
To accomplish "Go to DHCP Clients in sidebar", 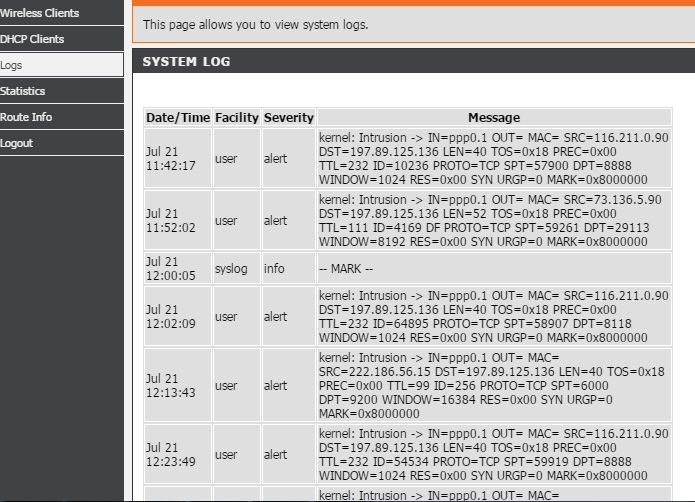I will click(32, 39).
